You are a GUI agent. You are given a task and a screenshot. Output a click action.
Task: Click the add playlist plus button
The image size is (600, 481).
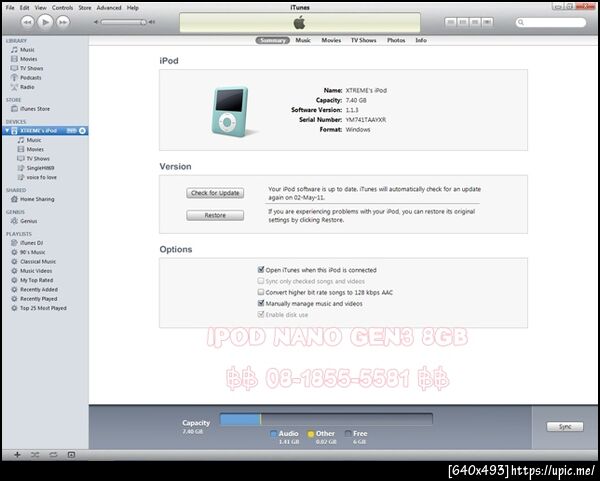tap(17, 455)
